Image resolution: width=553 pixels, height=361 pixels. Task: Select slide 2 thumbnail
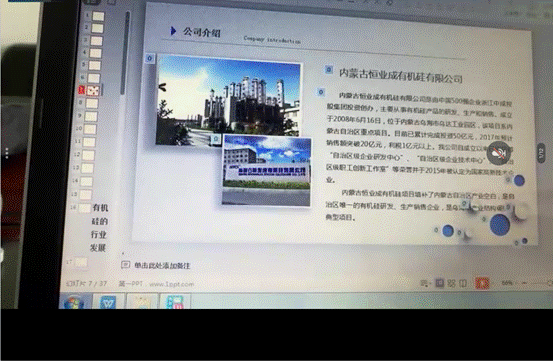coord(97,28)
